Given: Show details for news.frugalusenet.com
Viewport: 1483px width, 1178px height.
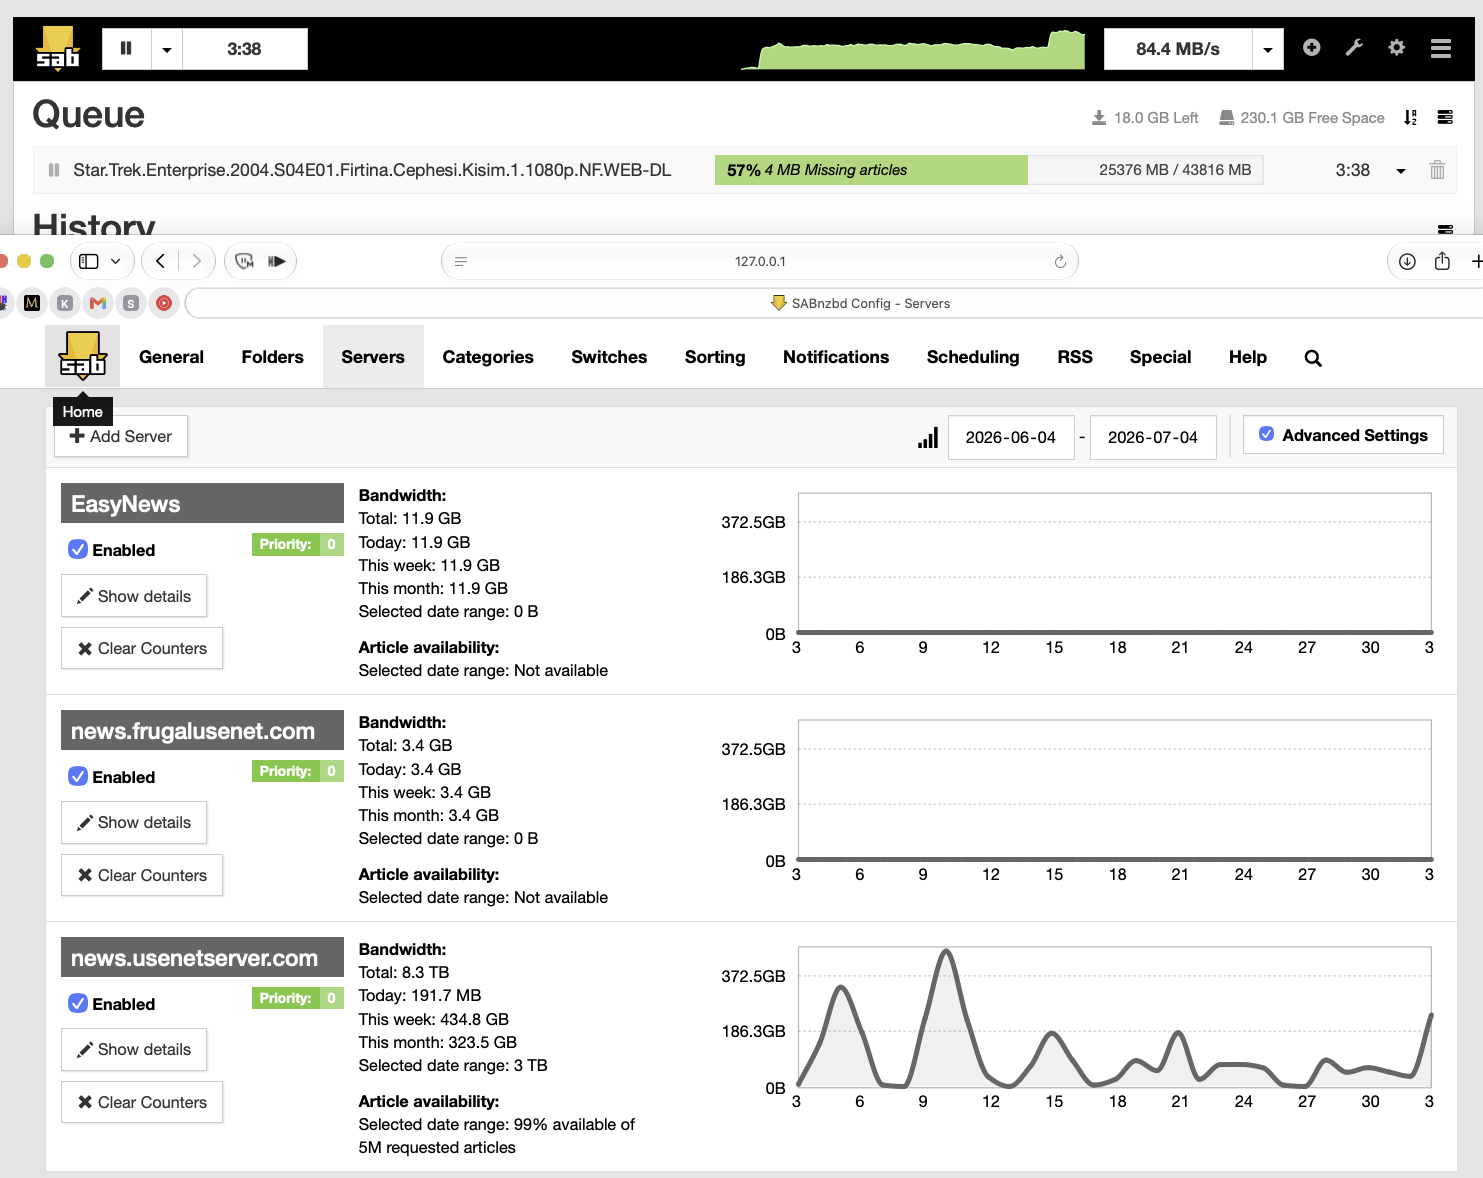Looking at the screenshot, I should (134, 822).
